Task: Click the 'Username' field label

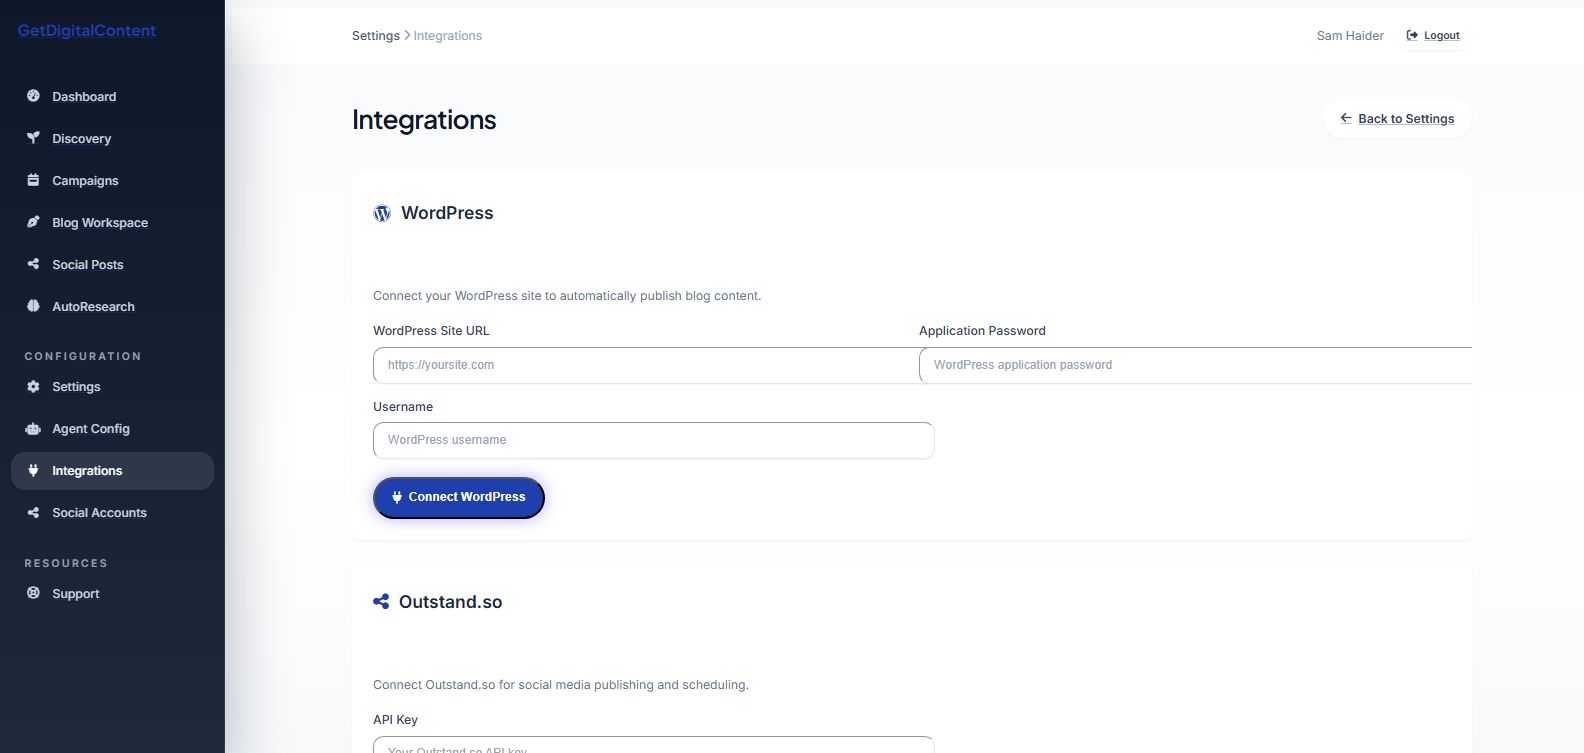Action: 403,407
